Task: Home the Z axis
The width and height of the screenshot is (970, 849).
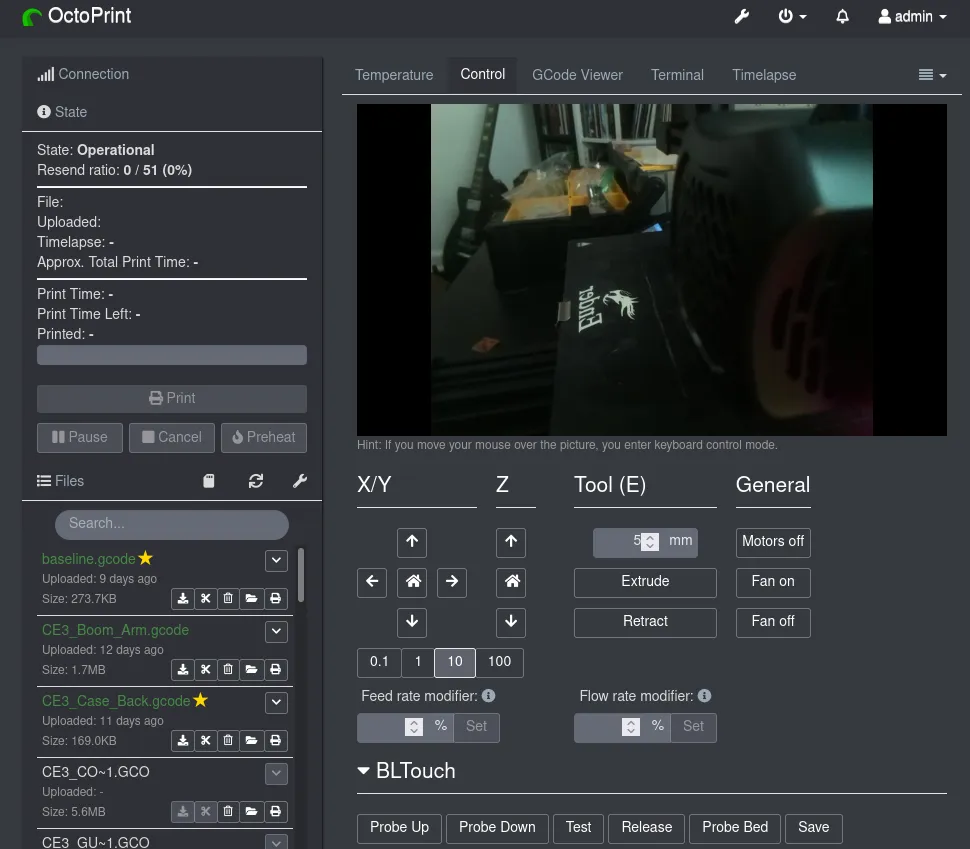Action: pos(511,582)
